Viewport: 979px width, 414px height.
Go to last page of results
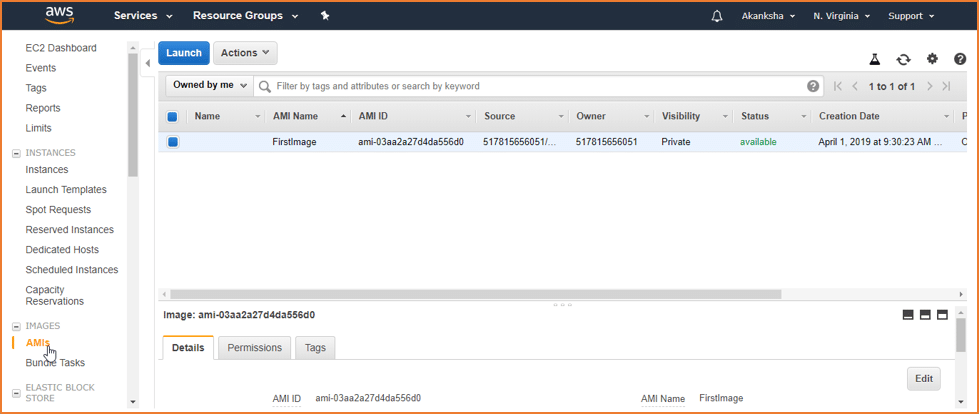[x=946, y=86]
